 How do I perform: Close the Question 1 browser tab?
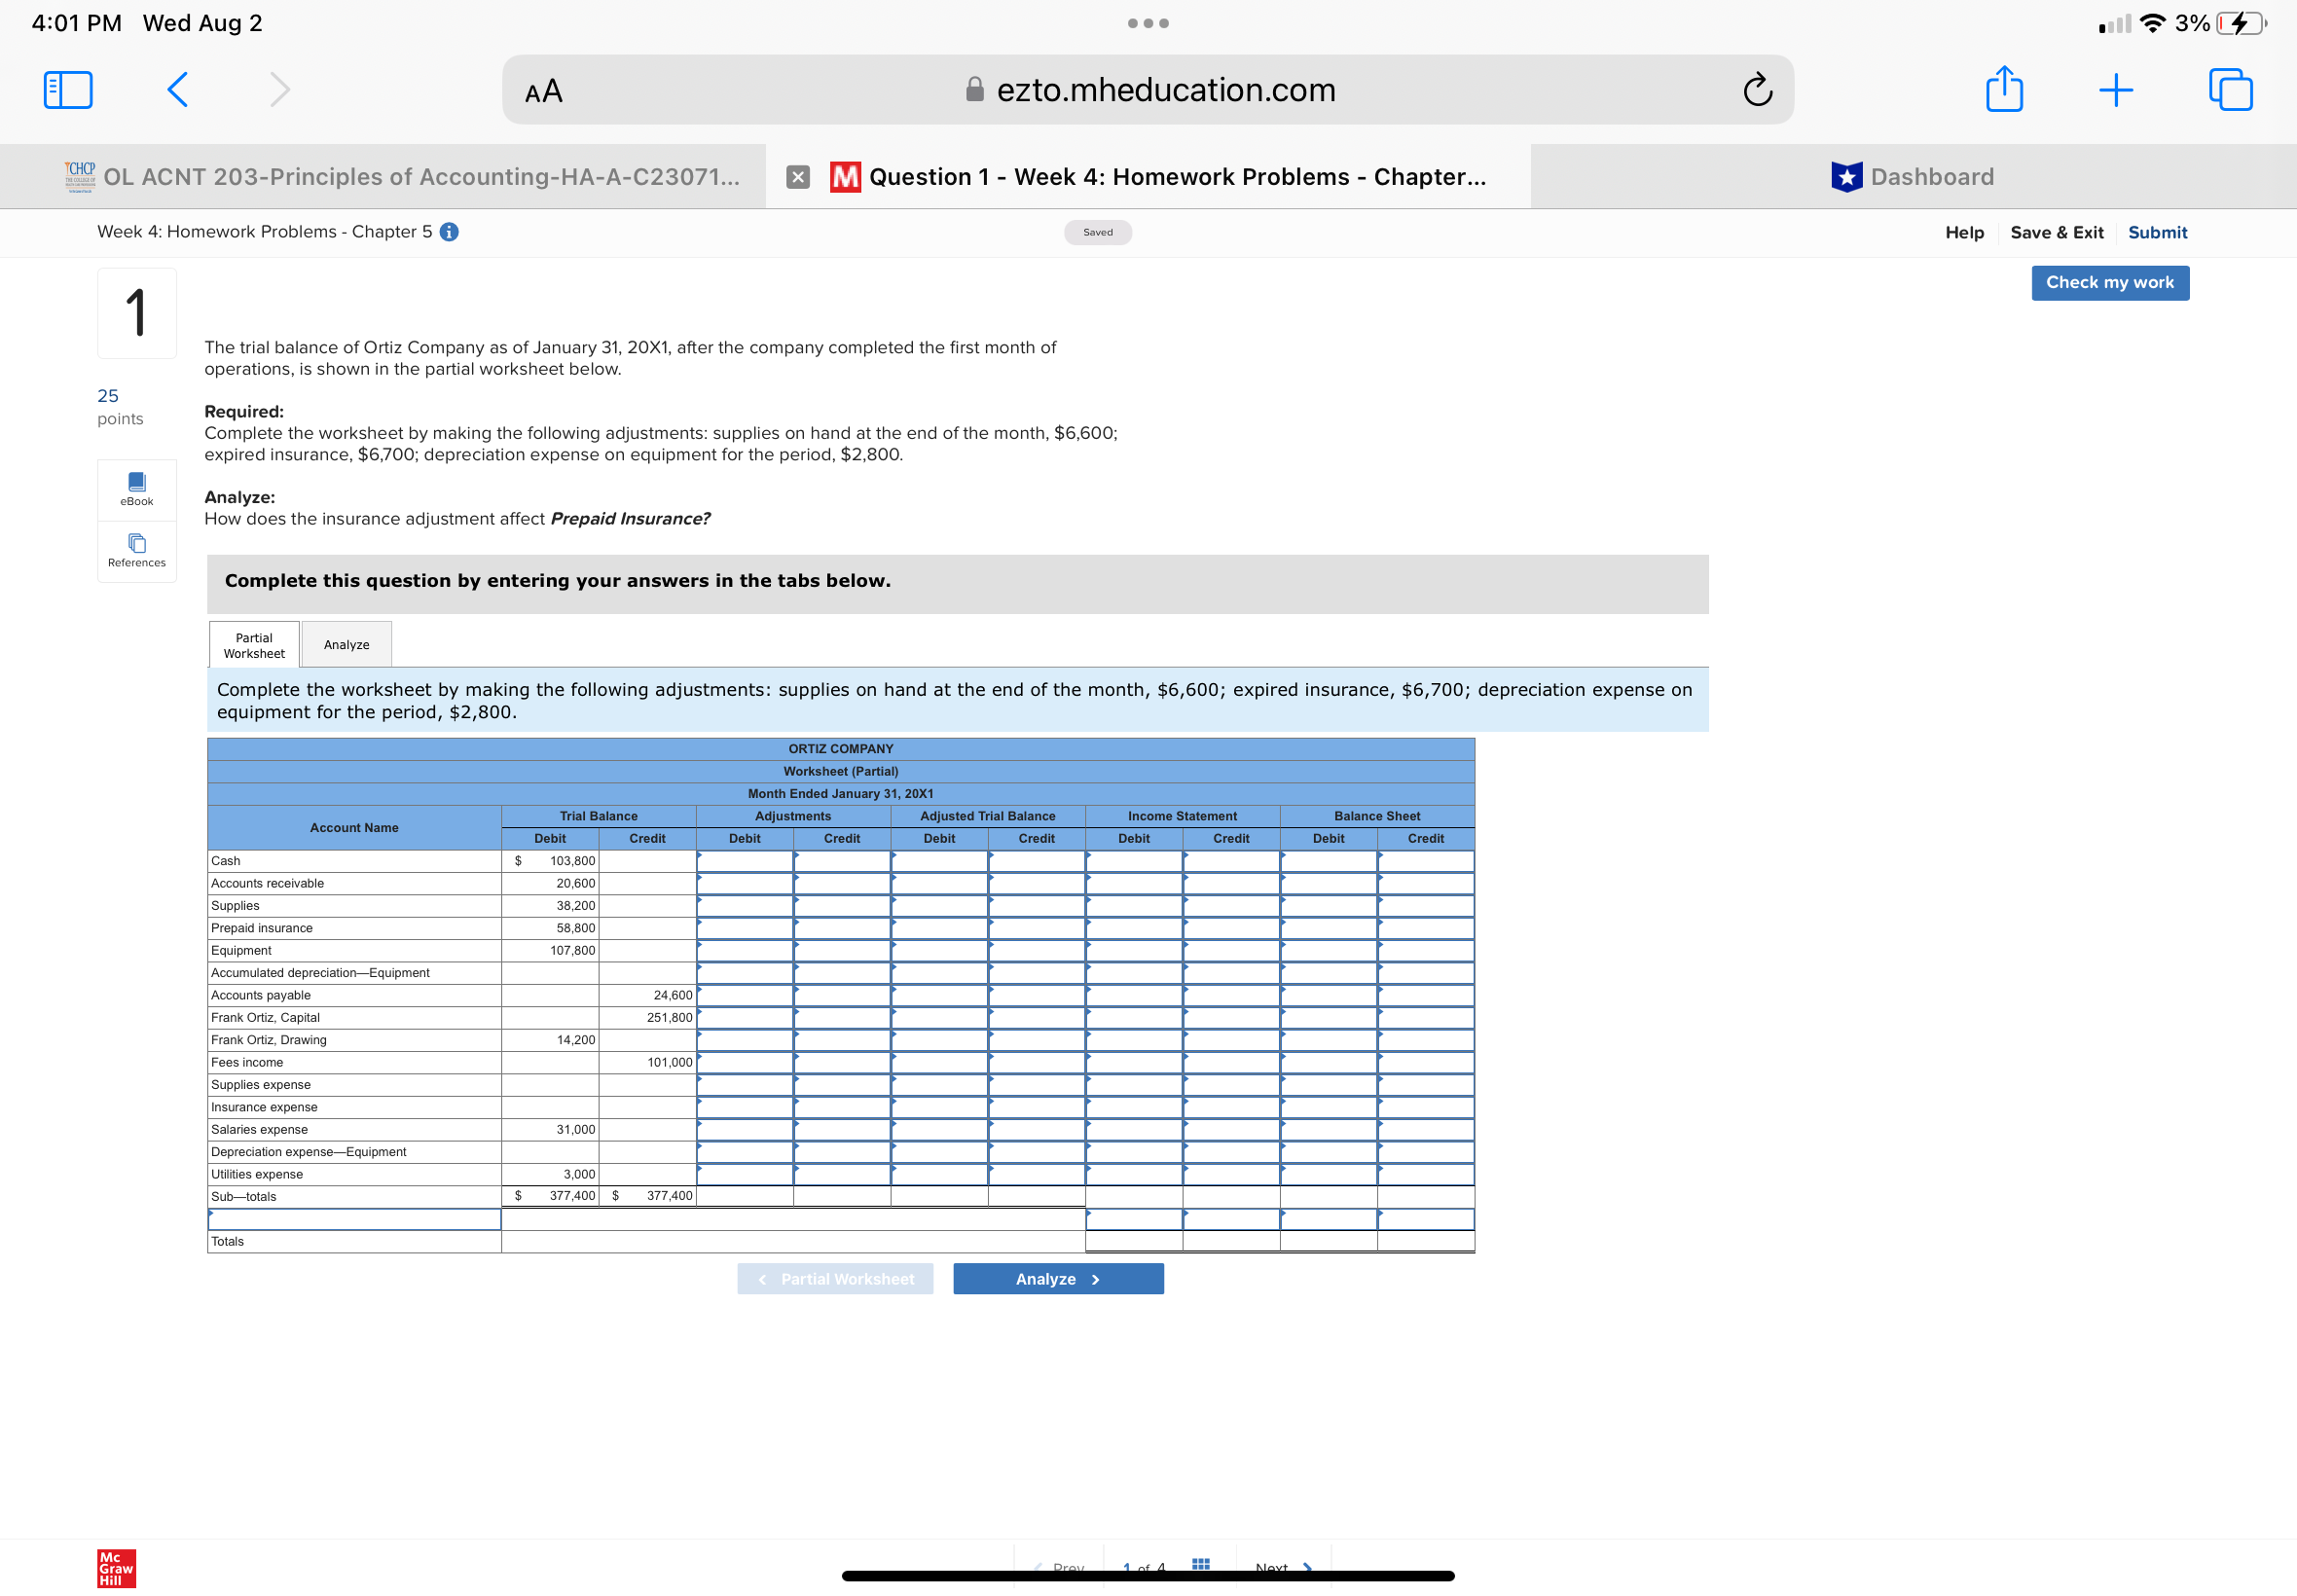pos(797,177)
